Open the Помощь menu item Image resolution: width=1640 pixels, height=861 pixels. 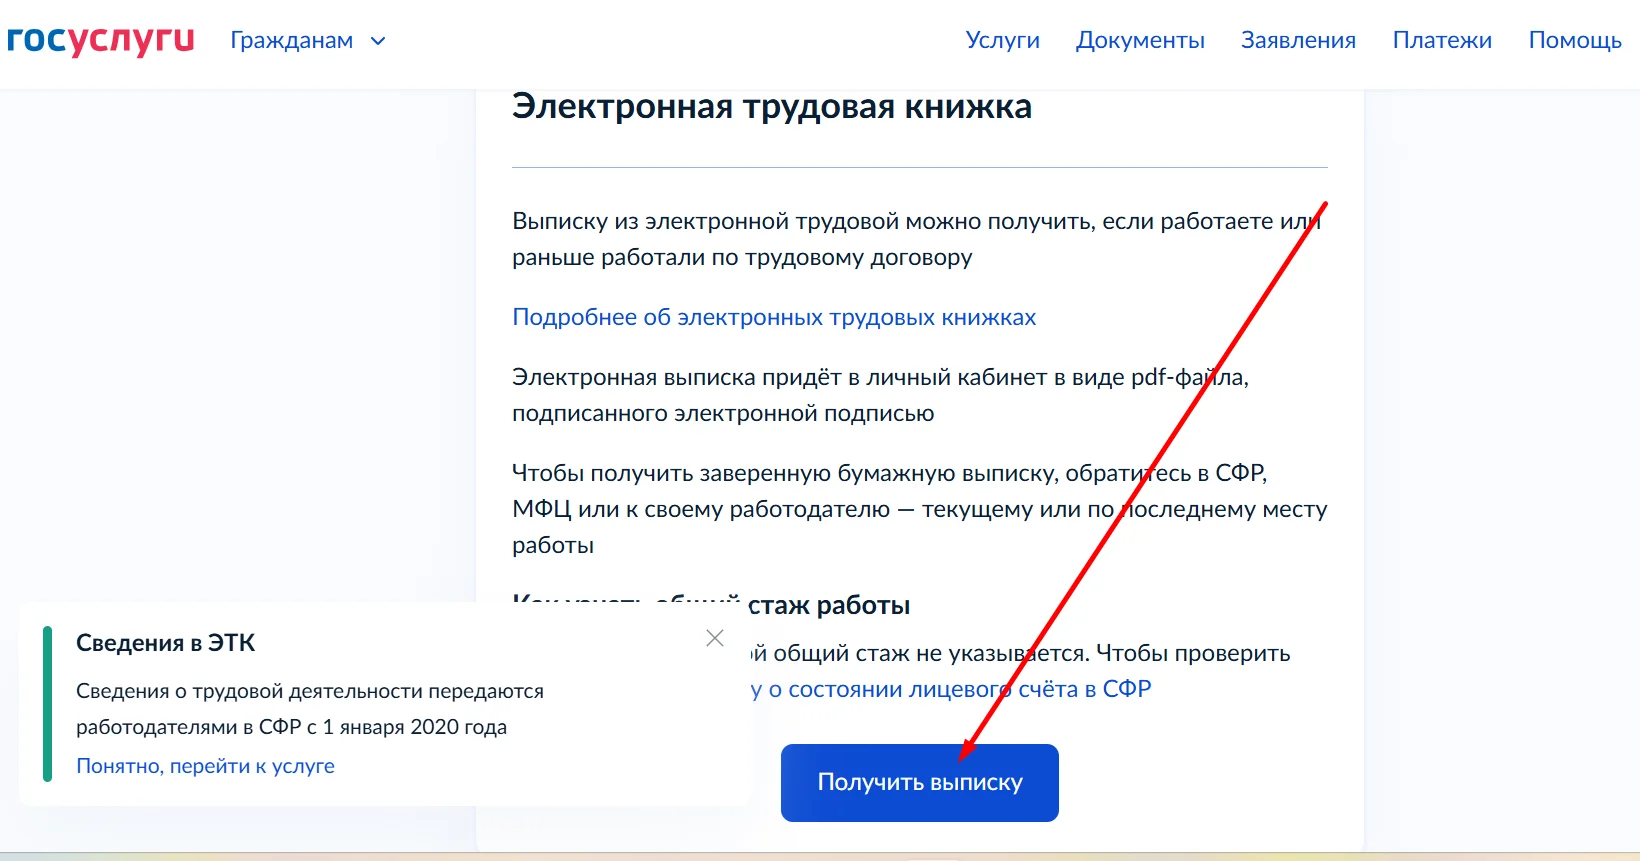pyautogui.click(x=1575, y=40)
